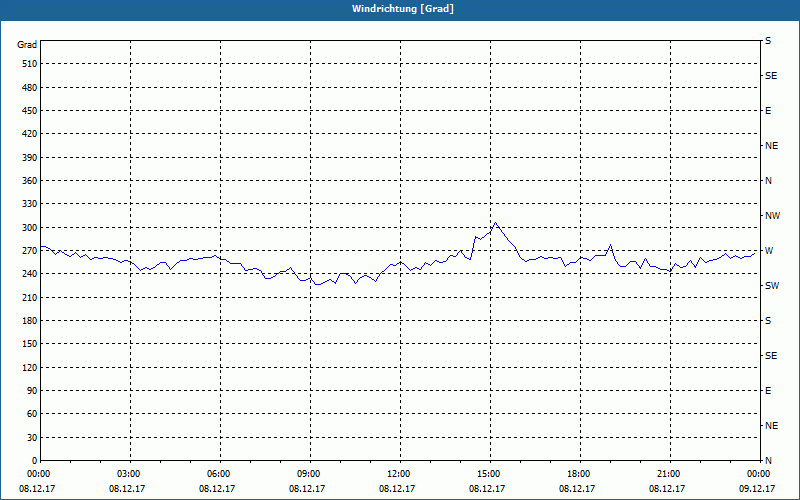
Task: Click the 60 degree axis label
Action: coord(32,414)
